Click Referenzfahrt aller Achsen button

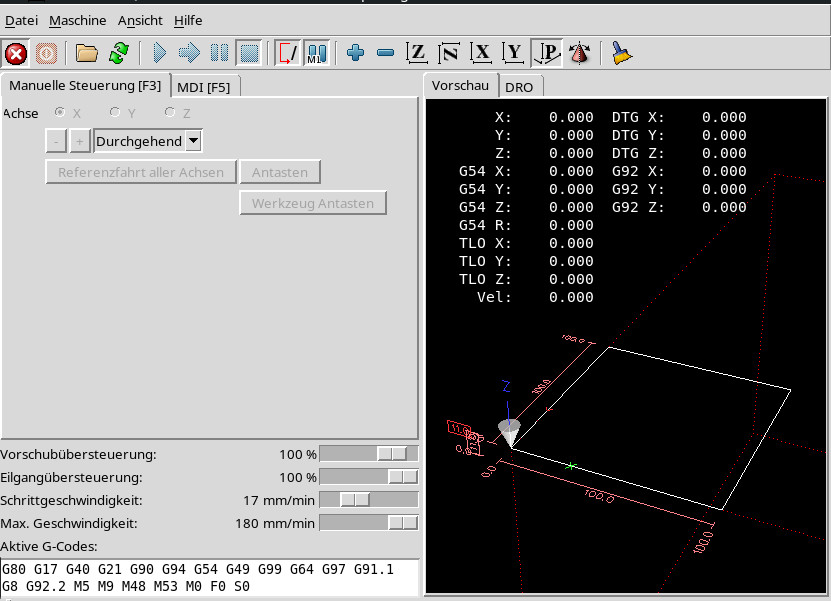(141, 172)
